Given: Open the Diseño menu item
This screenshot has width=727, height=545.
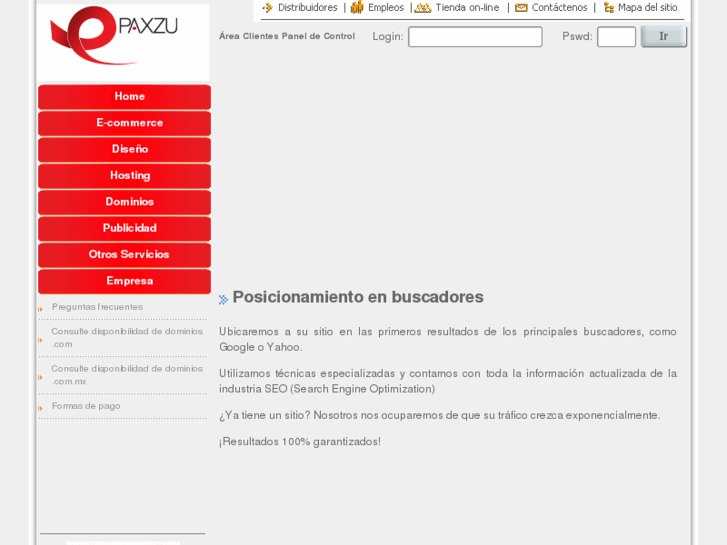Looking at the screenshot, I should [124, 150].
